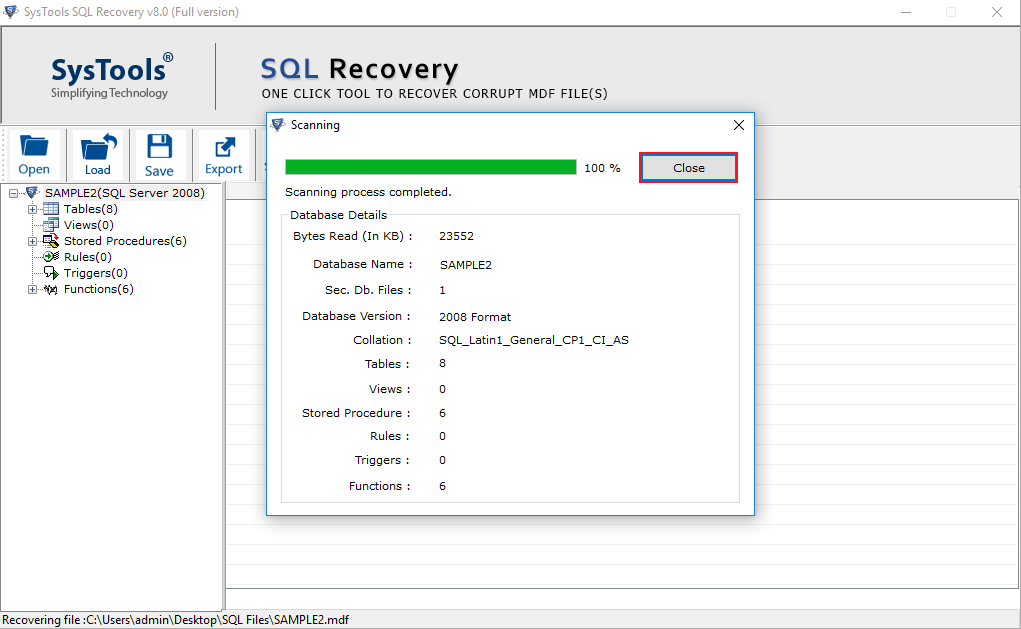The height and width of the screenshot is (629, 1021).
Task: Close the Scanning dialog with Close button
Action: click(x=688, y=168)
